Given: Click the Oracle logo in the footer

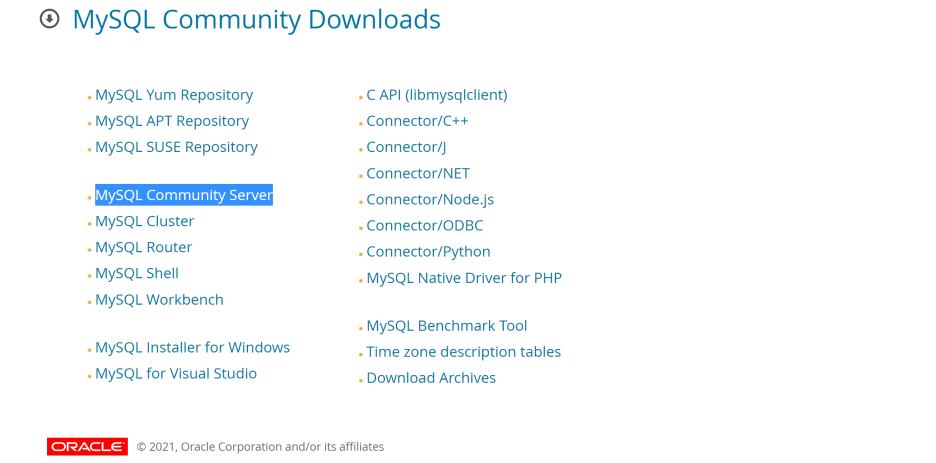Looking at the screenshot, I should (87, 446).
